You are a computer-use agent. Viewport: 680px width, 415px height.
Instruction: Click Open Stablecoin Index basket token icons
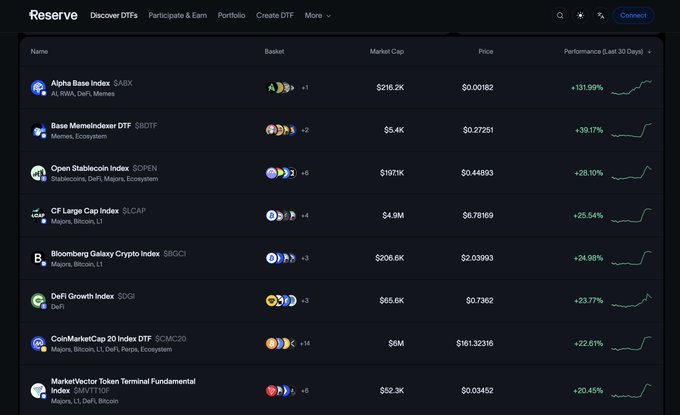click(281, 173)
